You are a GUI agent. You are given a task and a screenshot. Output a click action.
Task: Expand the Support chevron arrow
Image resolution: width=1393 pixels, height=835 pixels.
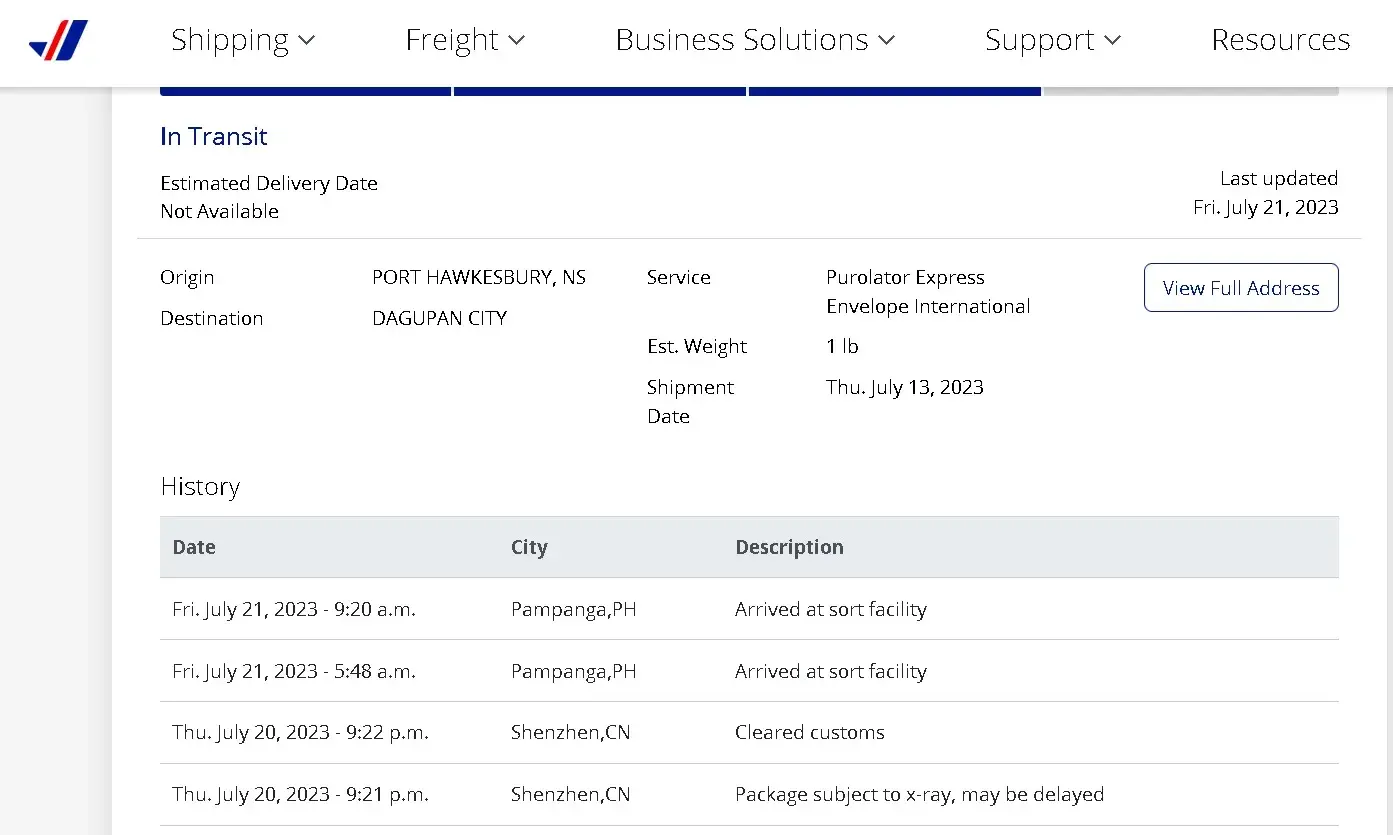(x=1113, y=41)
